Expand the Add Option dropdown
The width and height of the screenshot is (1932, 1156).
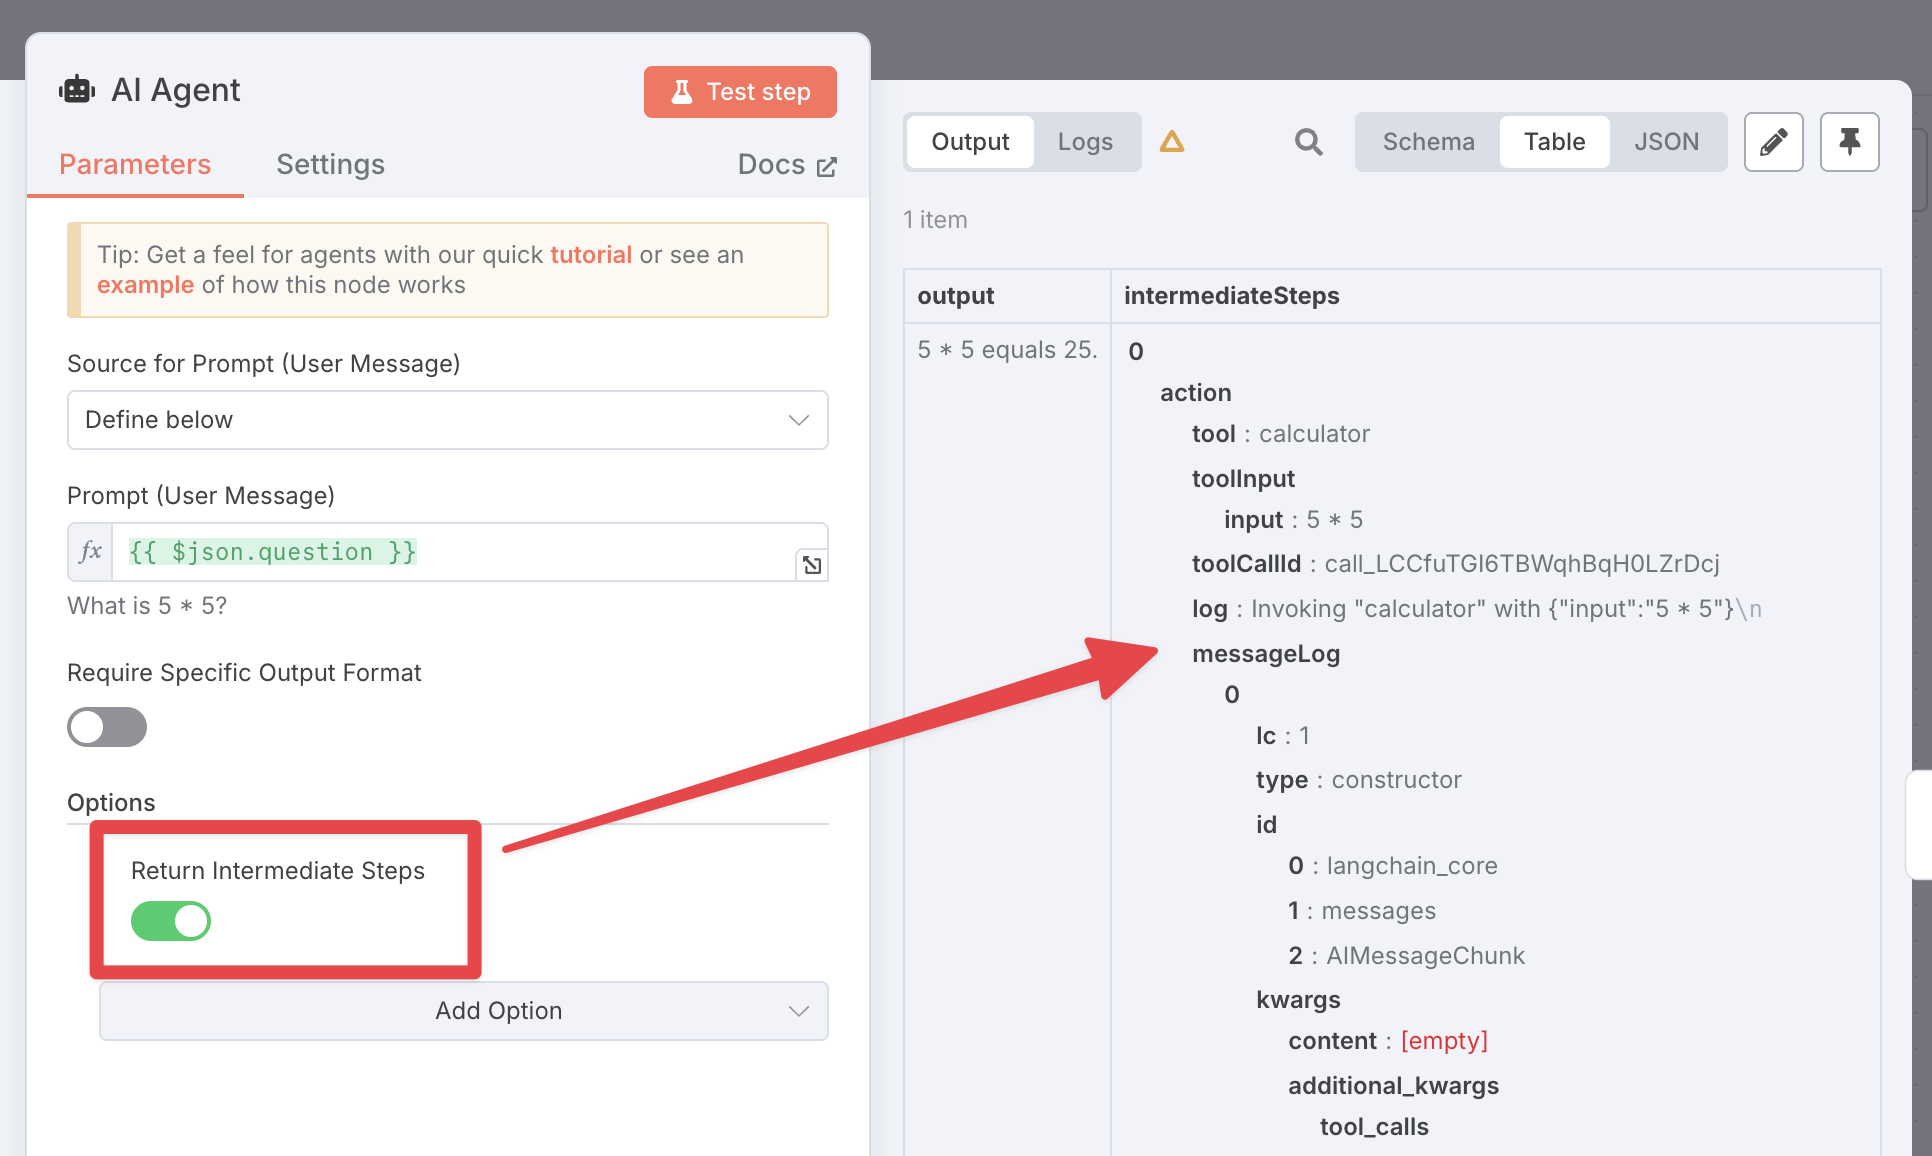pyautogui.click(x=463, y=1010)
